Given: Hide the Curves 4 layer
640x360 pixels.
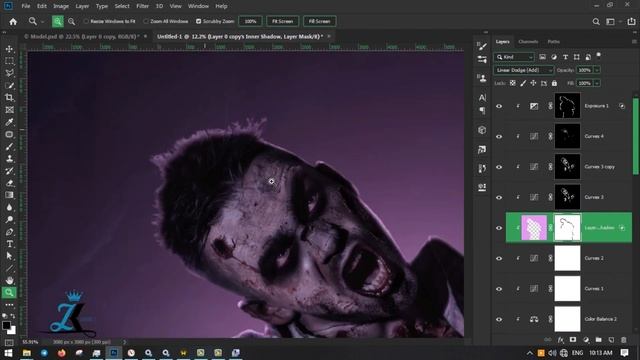Looking at the screenshot, I should point(499,136).
